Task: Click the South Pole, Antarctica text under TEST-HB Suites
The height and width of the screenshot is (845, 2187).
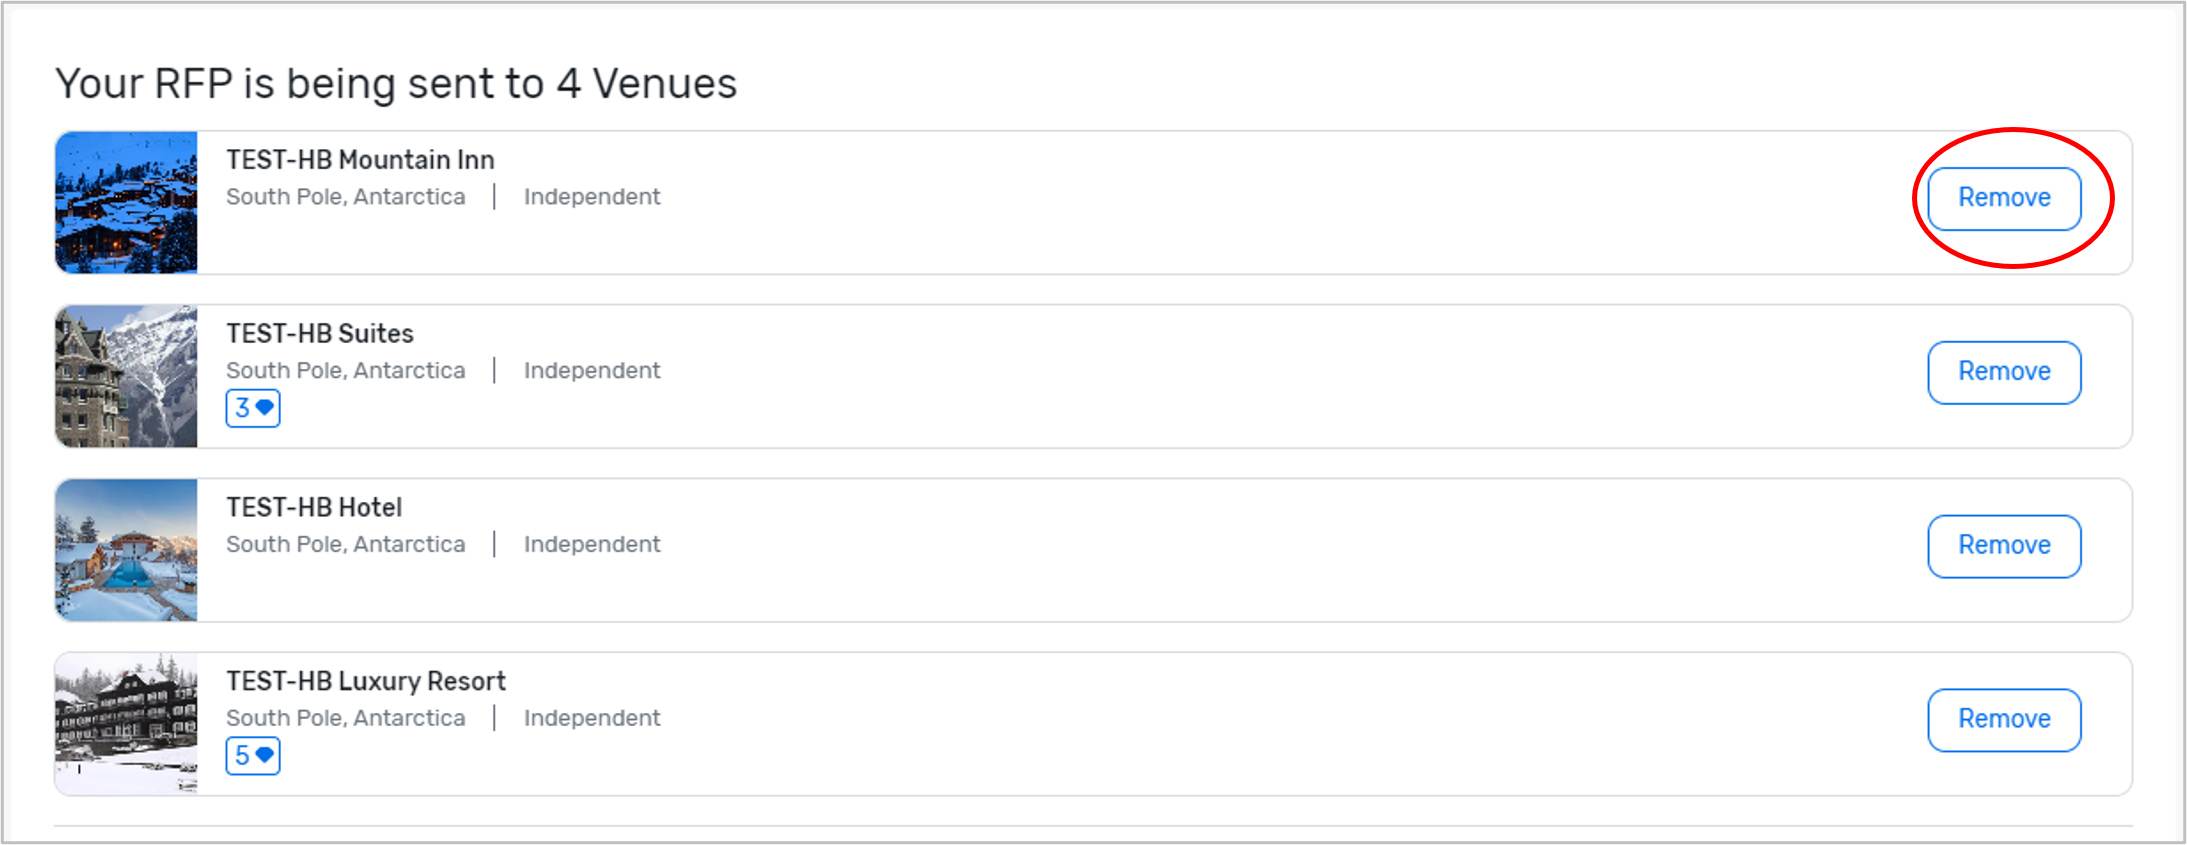Action: [x=345, y=371]
